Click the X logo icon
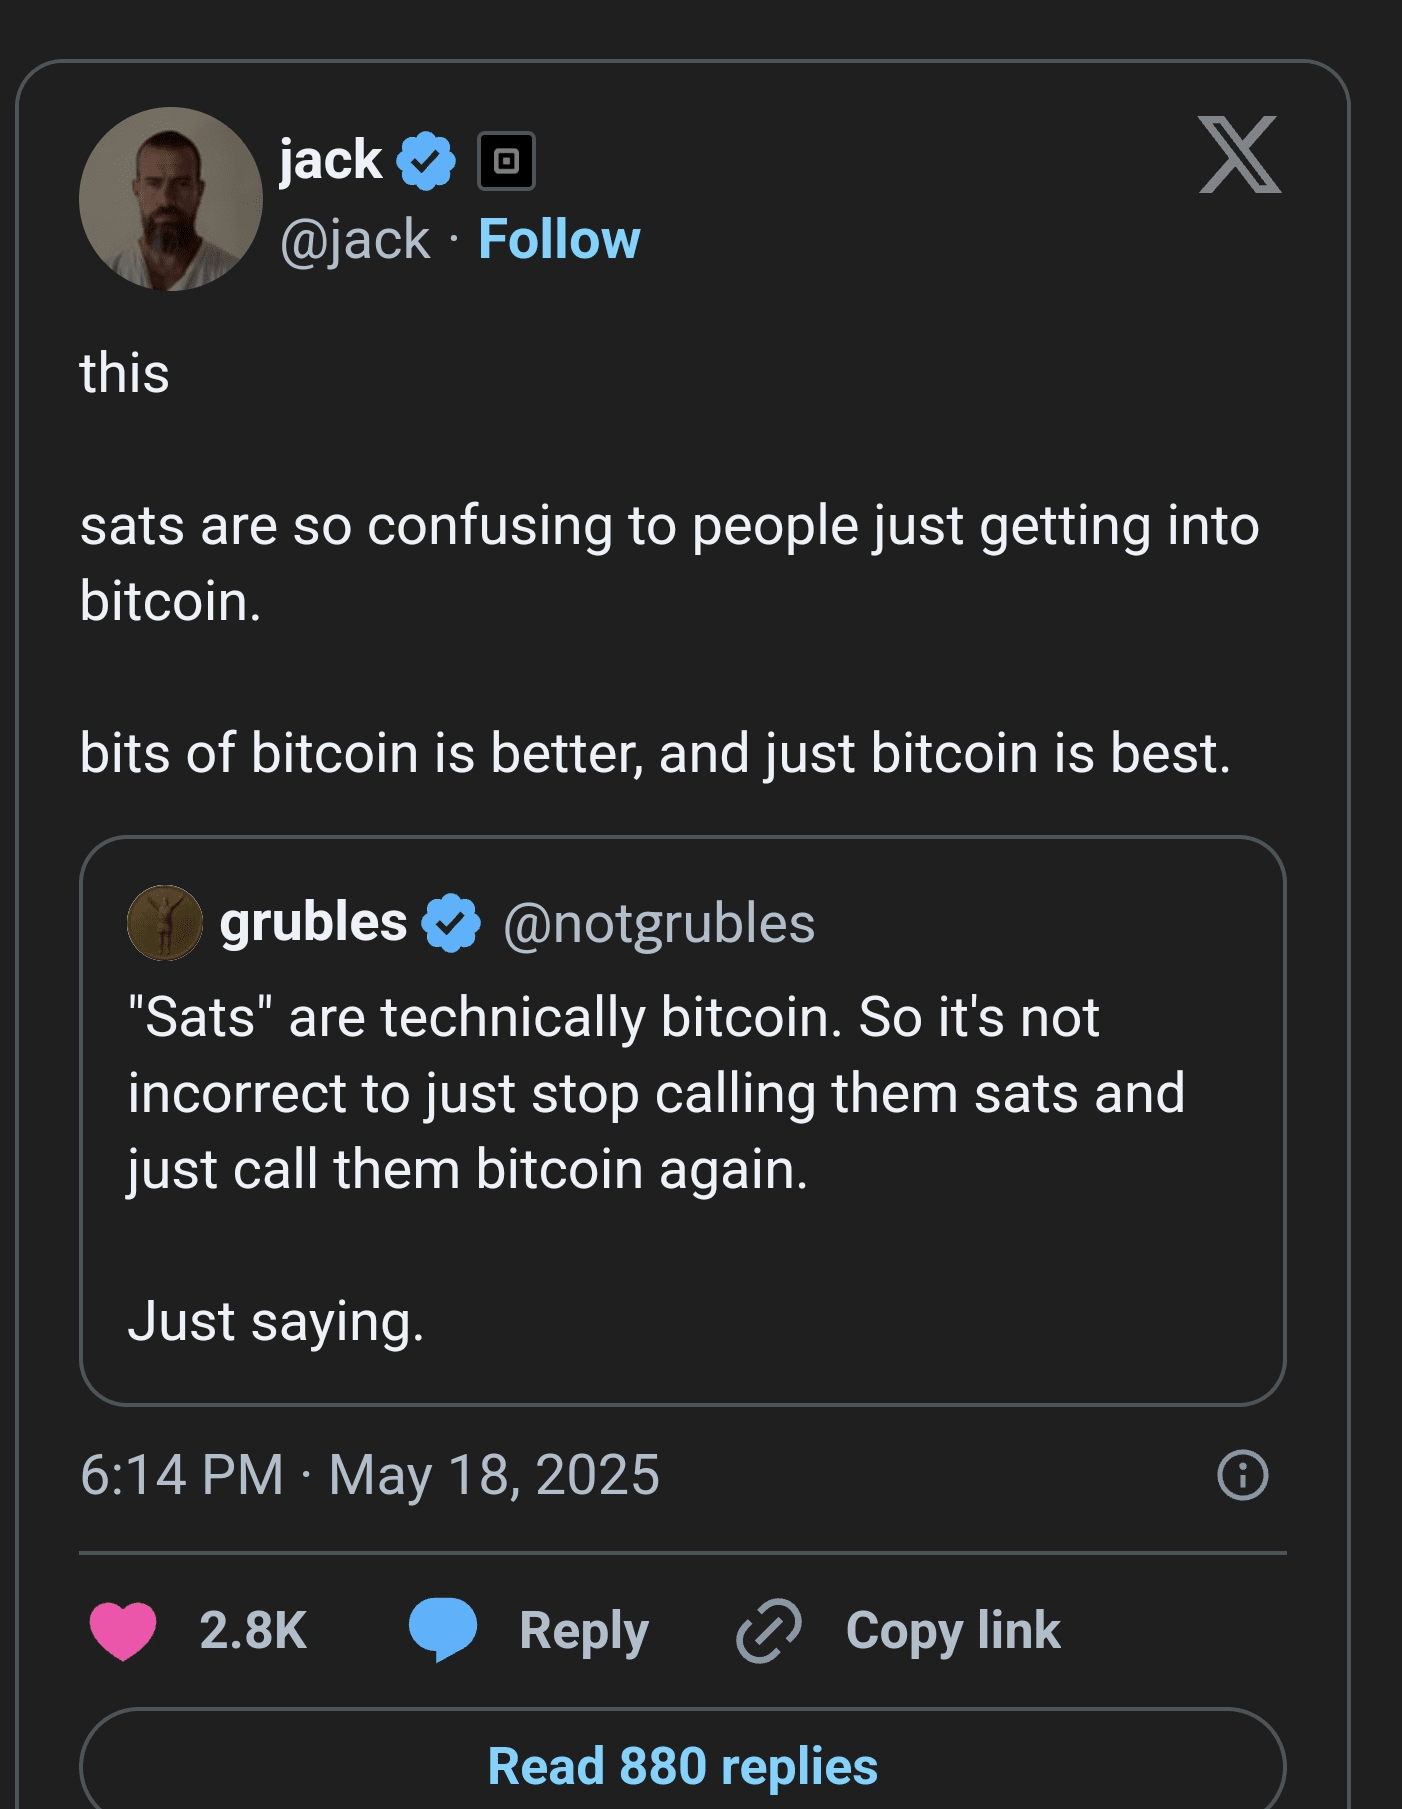1402x1809 pixels. click(1239, 155)
